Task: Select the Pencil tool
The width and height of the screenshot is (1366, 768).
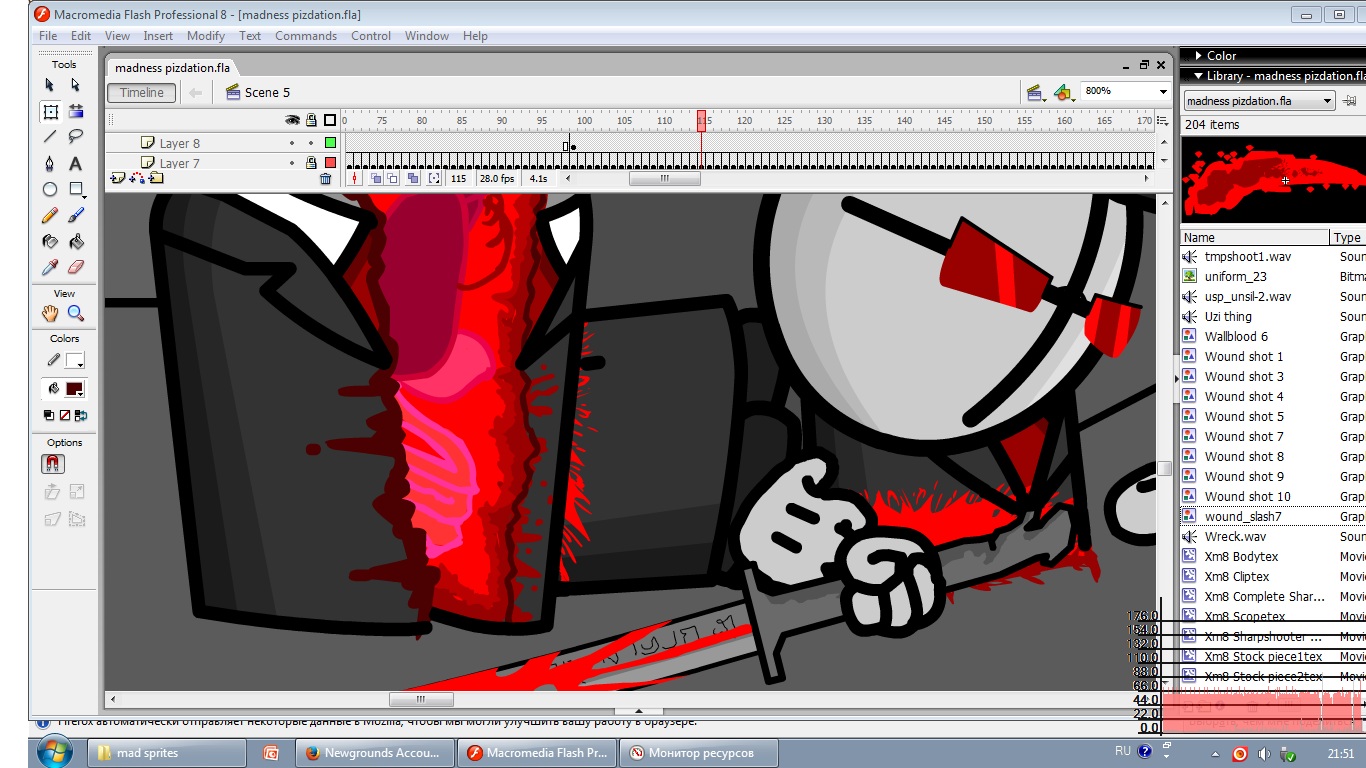Action: click(50, 215)
